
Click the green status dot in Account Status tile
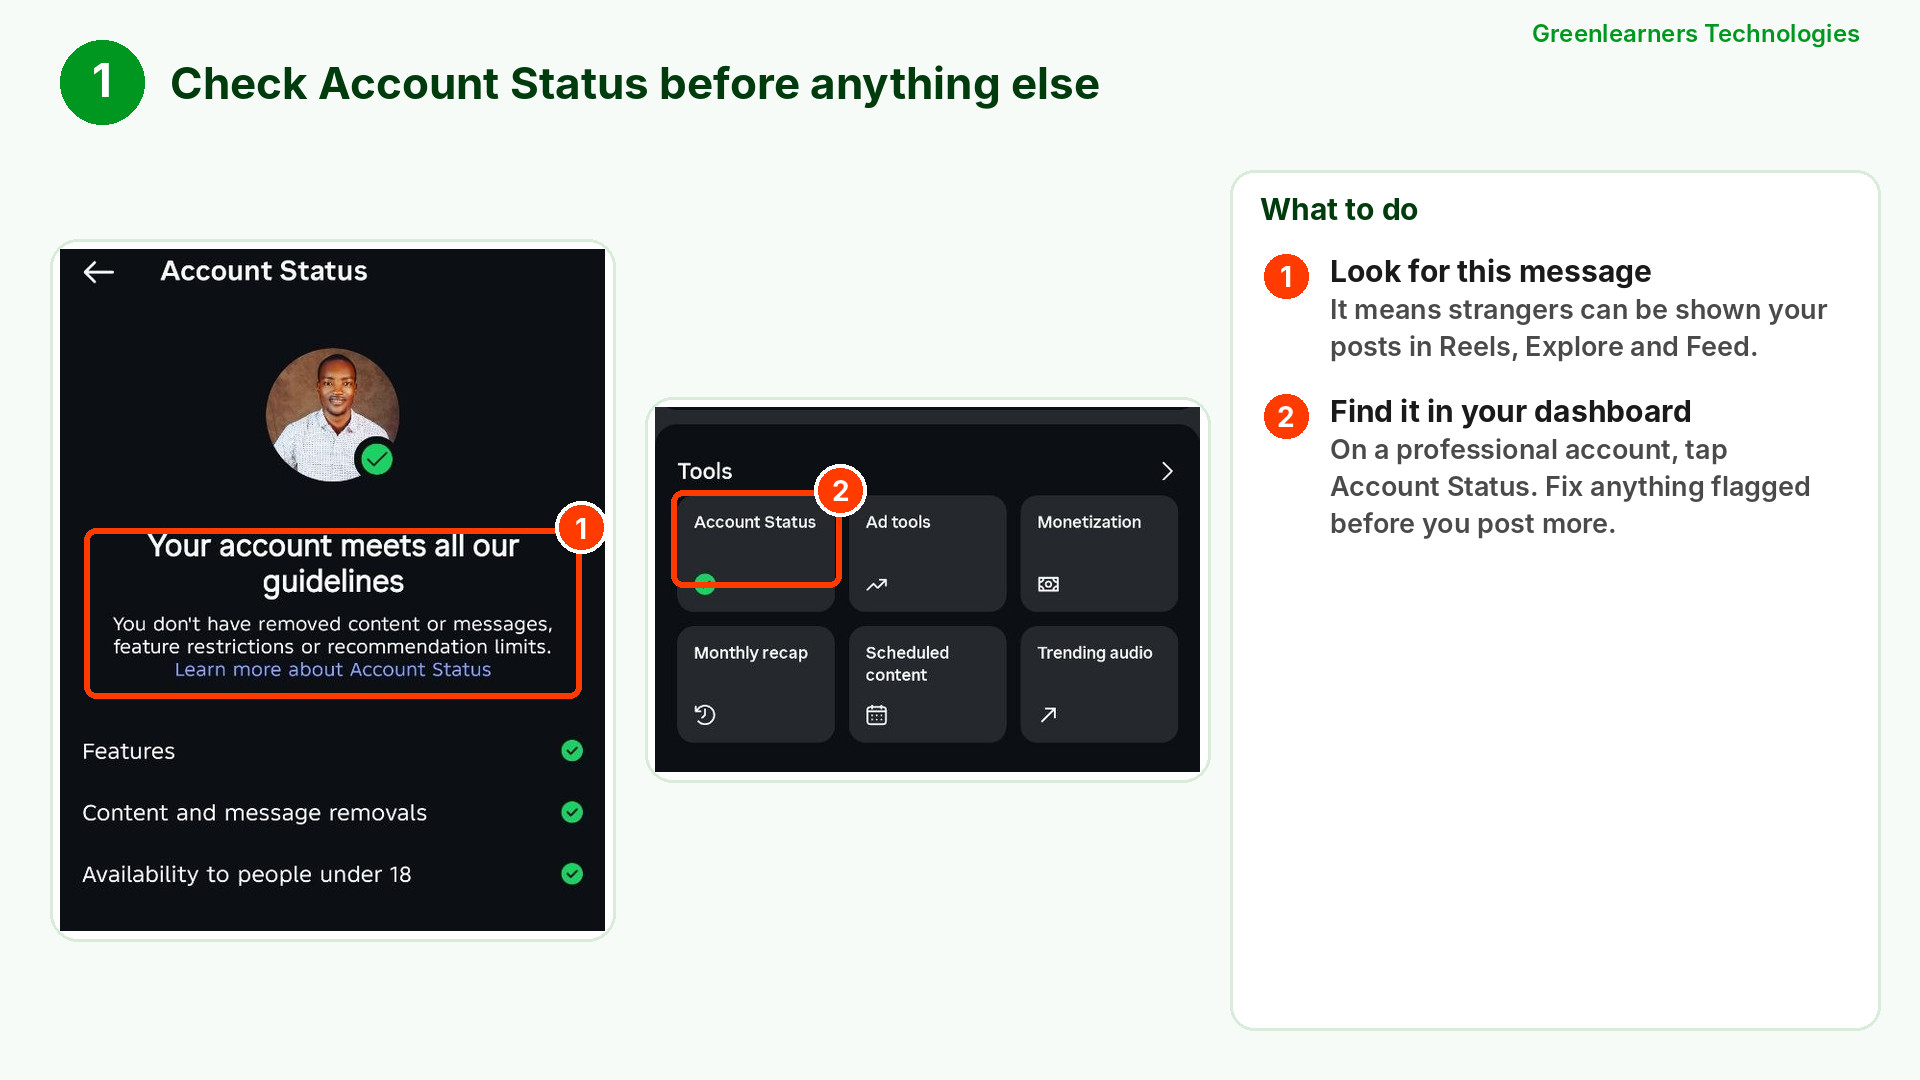tap(705, 585)
